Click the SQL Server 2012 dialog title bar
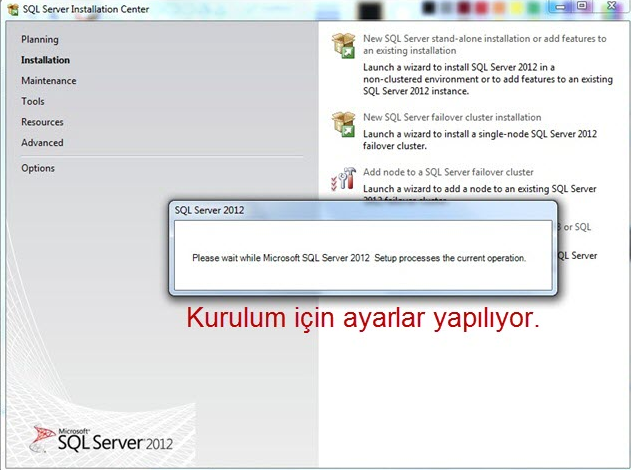 363,210
